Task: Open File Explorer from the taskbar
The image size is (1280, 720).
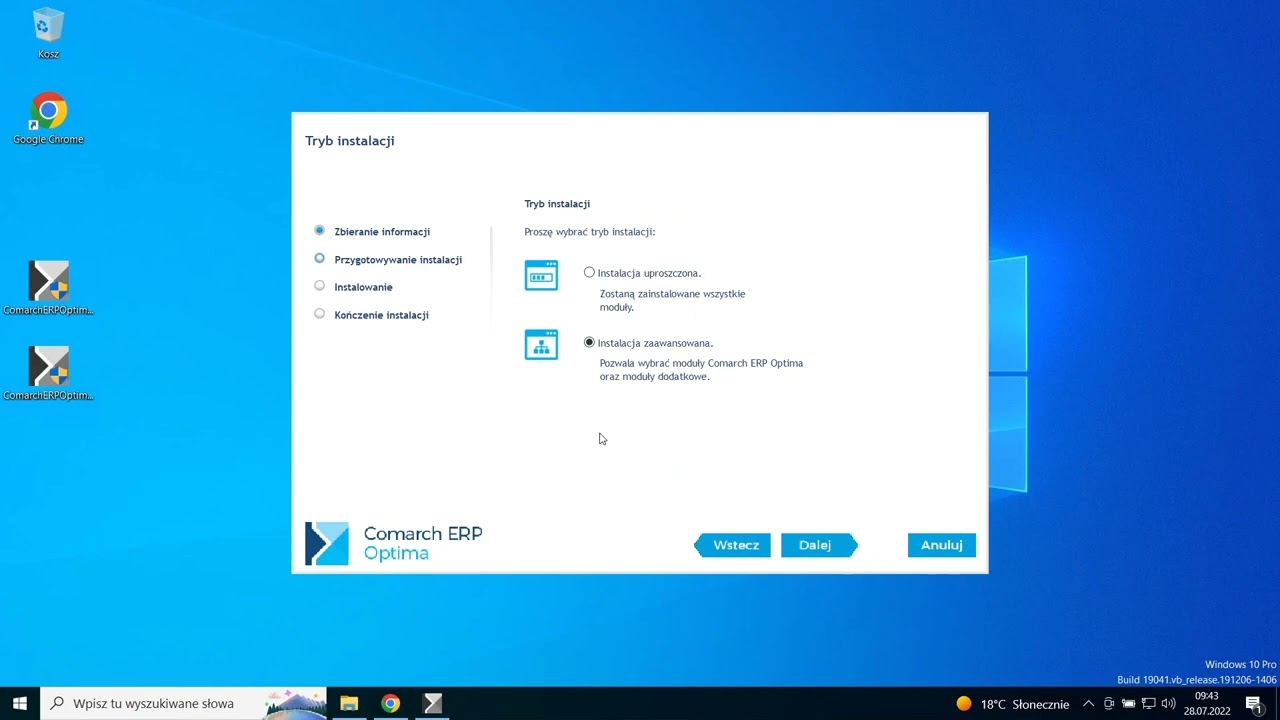Action: tap(349, 703)
